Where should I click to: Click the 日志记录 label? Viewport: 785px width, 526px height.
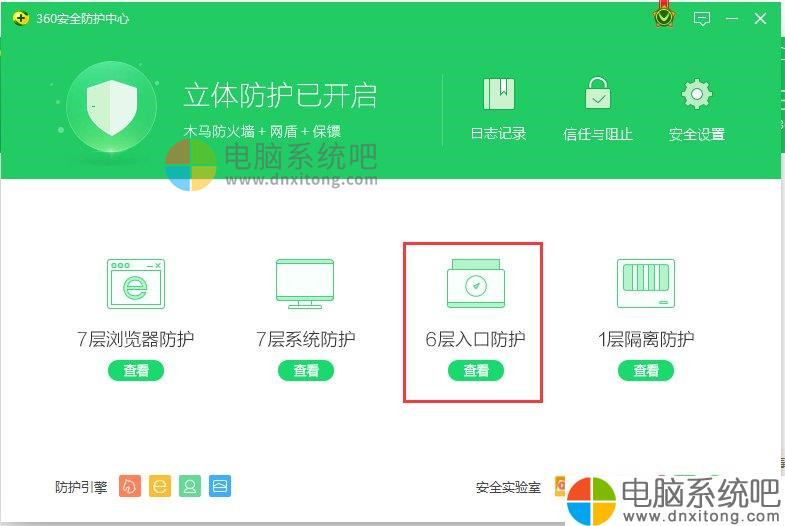click(499, 134)
